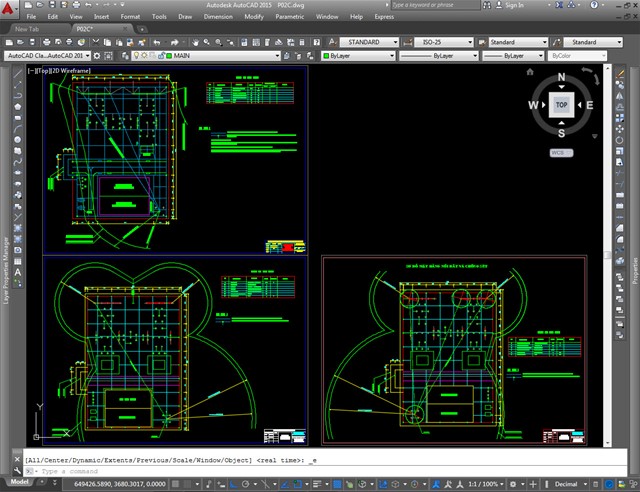Select the Table tool

tap(18, 261)
